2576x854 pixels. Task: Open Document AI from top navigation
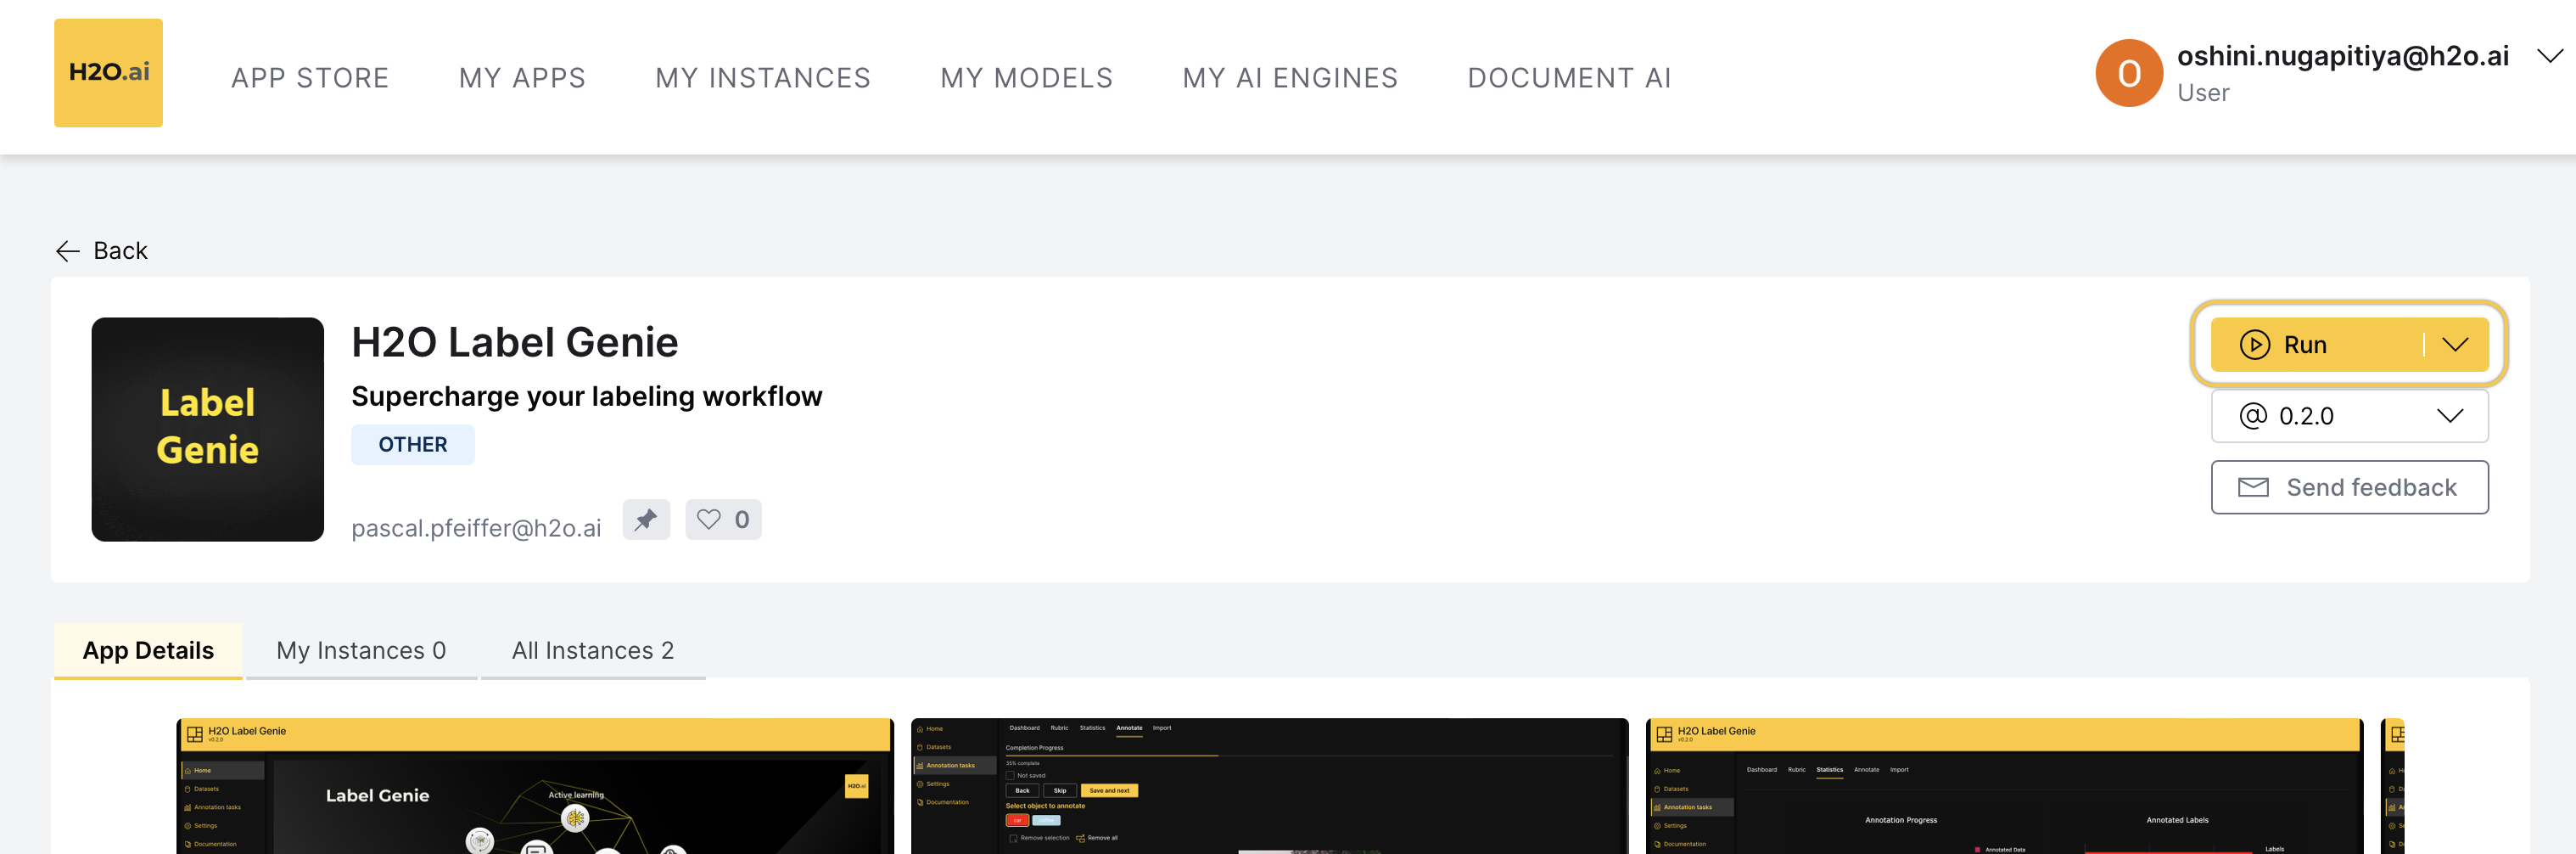click(1568, 78)
